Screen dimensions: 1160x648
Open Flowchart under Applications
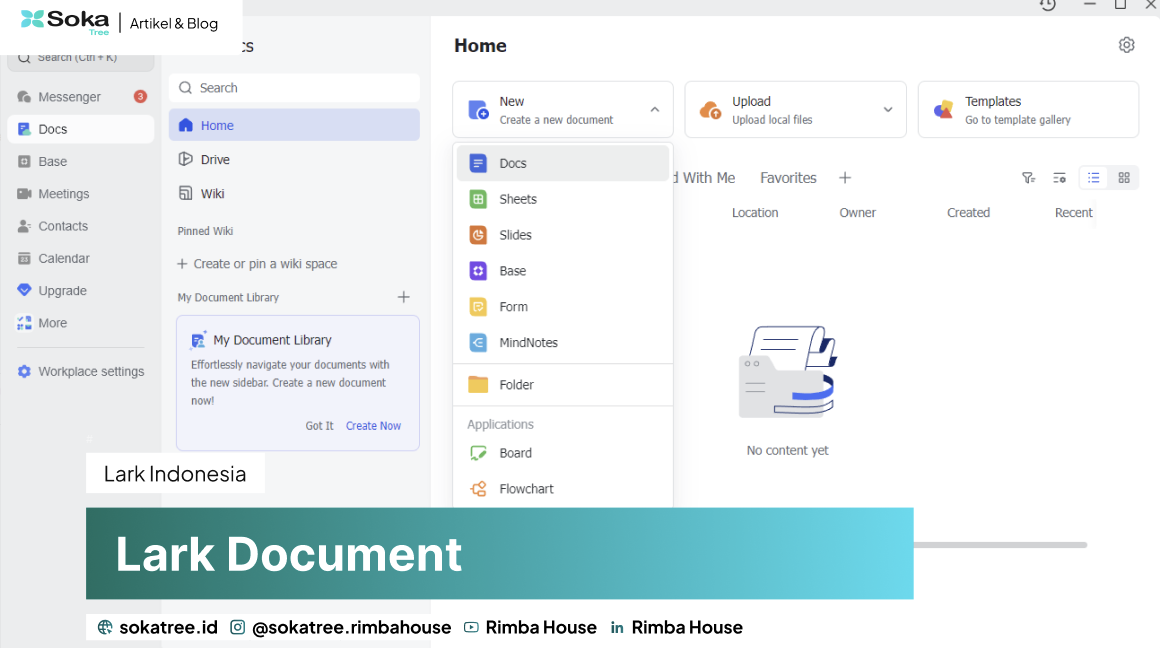point(562,489)
